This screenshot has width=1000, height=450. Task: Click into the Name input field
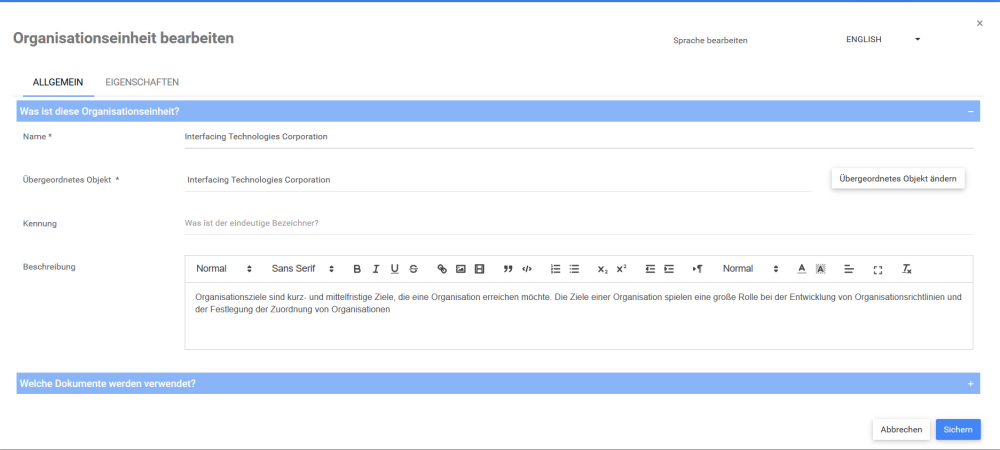click(x=578, y=137)
